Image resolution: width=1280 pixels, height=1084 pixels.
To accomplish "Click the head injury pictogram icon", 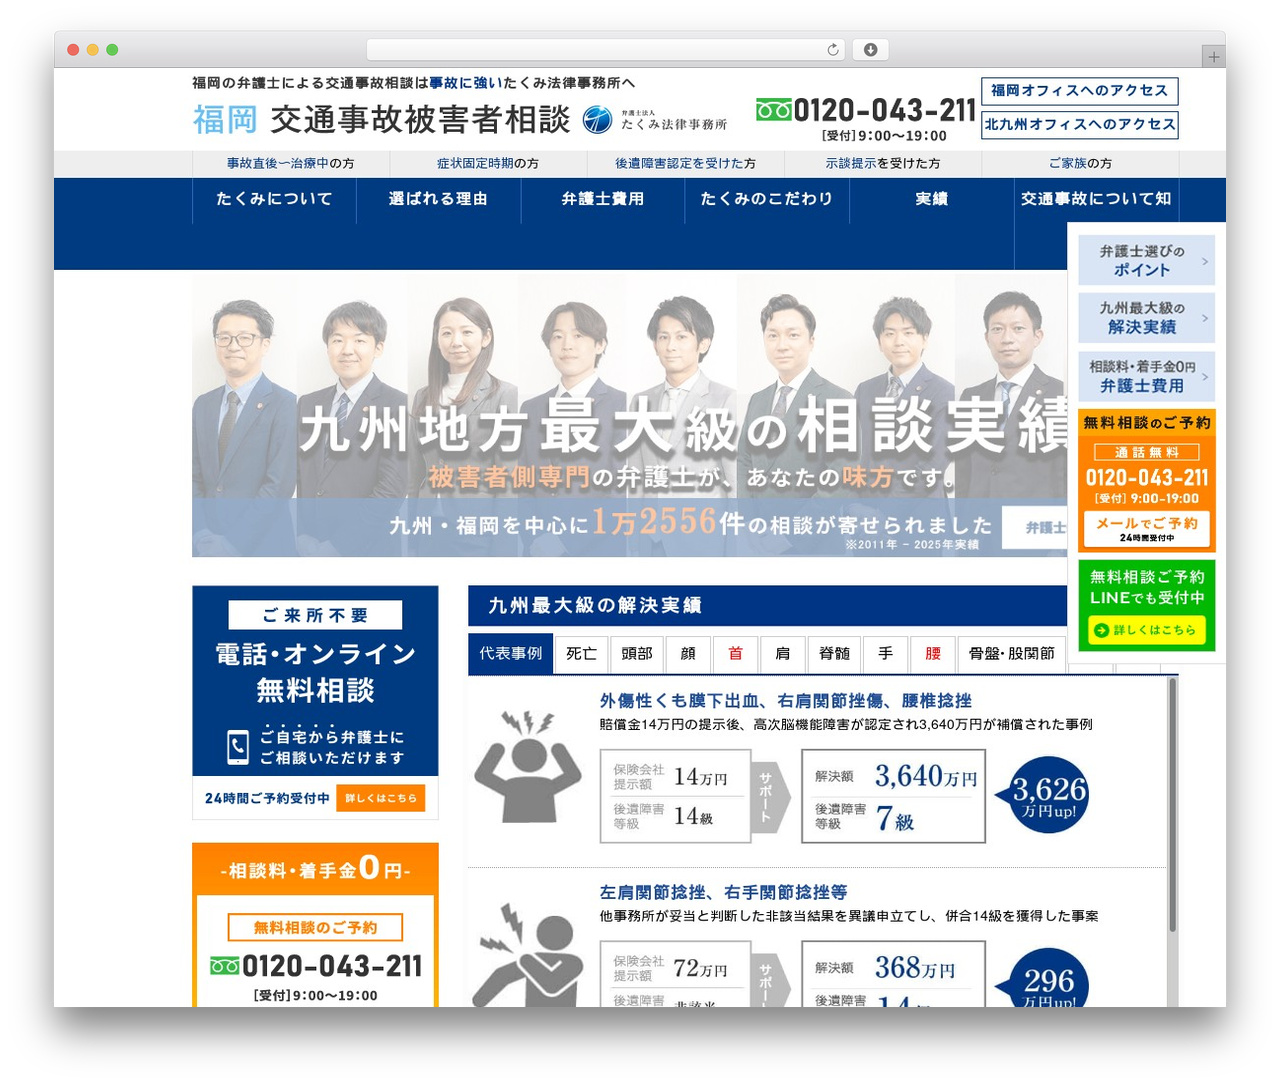I will (x=527, y=767).
